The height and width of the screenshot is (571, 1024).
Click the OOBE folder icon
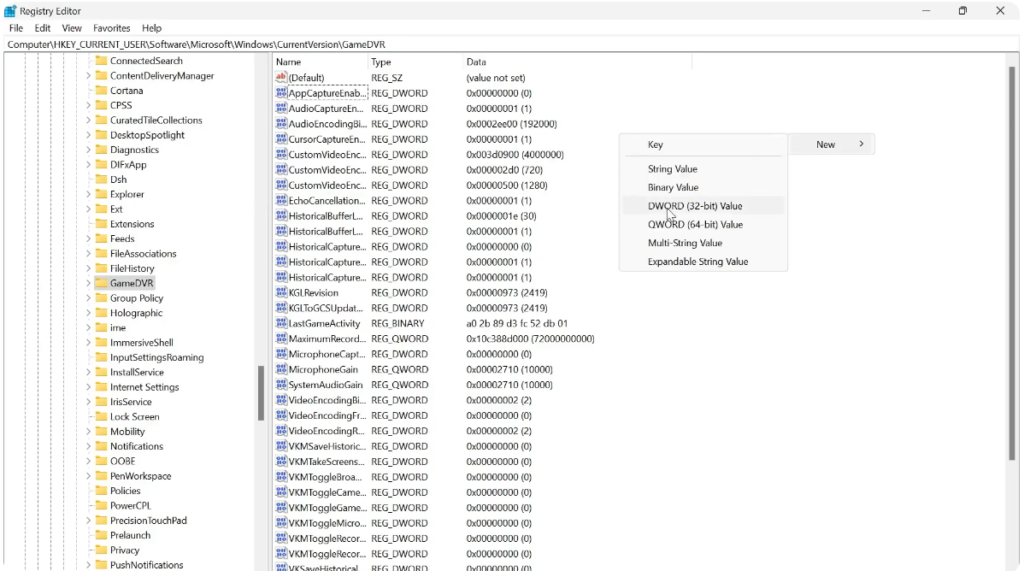(x=101, y=461)
